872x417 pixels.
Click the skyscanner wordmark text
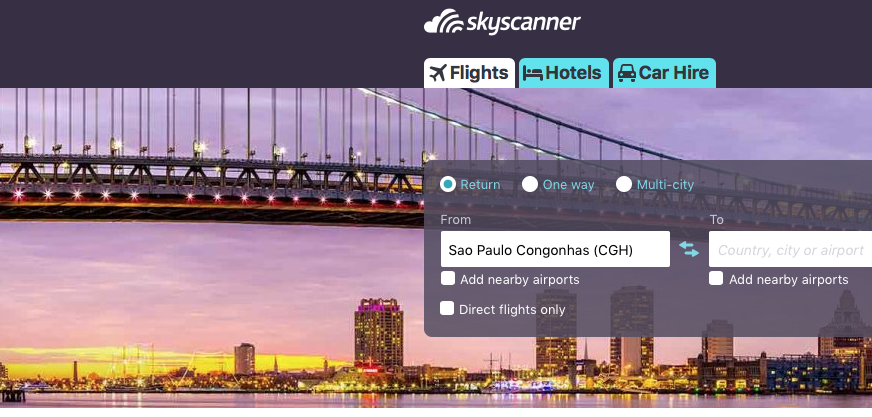click(x=523, y=23)
